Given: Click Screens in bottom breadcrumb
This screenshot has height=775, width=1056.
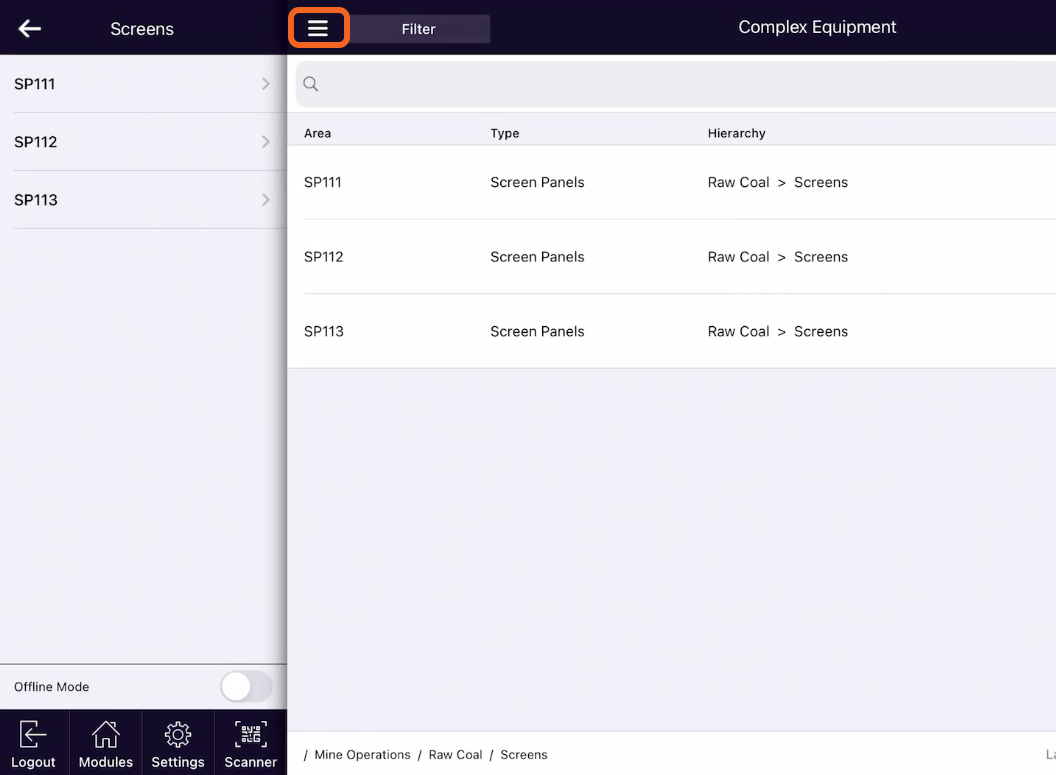Looking at the screenshot, I should pyautogui.click(x=524, y=755).
